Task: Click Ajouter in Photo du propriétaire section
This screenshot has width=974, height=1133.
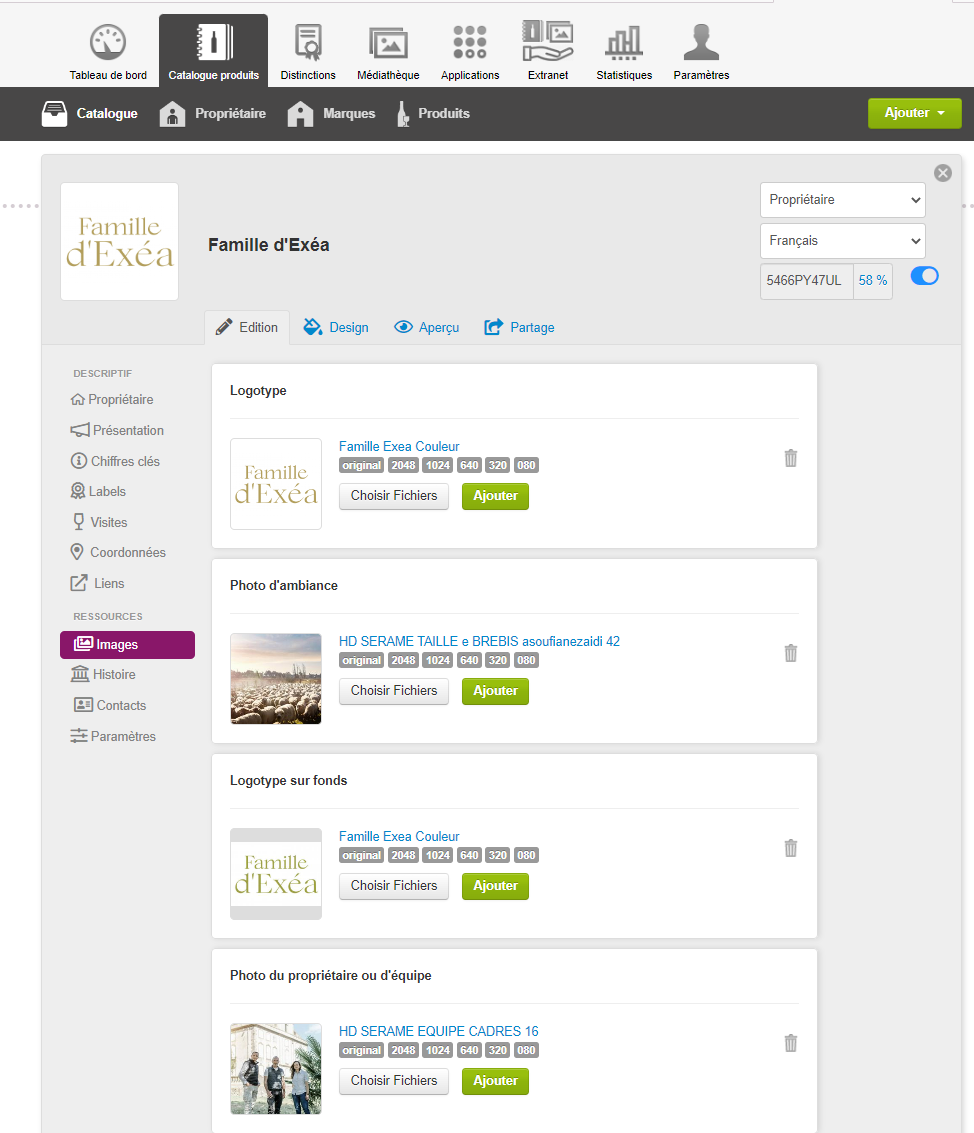Action: pyautogui.click(x=495, y=1081)
